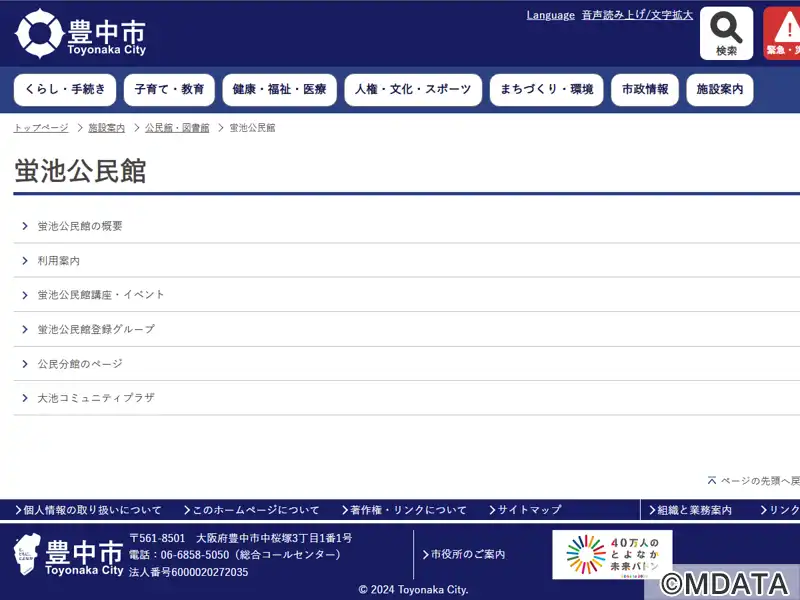This screenshot has width=800, height=600.
Task: Click the ページの先頭へ戻る up arrow
Action: (x=712, y=481)
